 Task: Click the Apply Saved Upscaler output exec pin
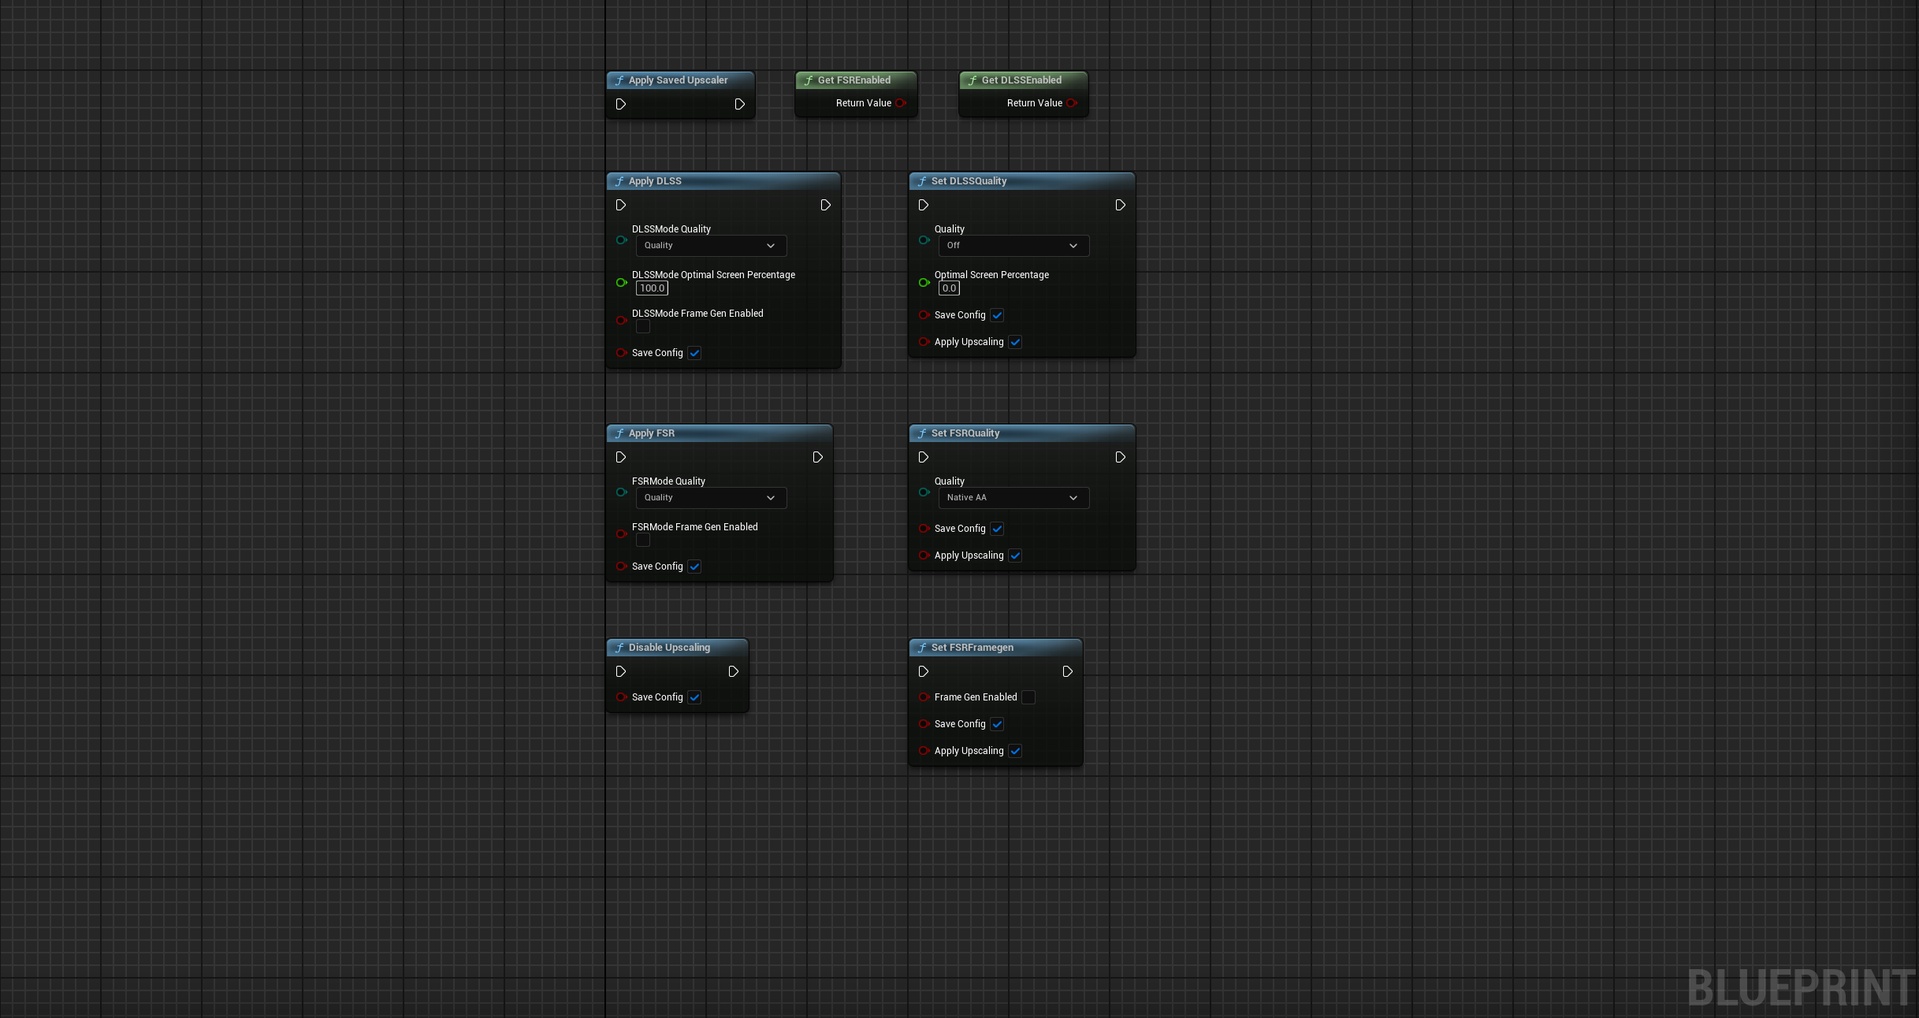pos(739,104)
